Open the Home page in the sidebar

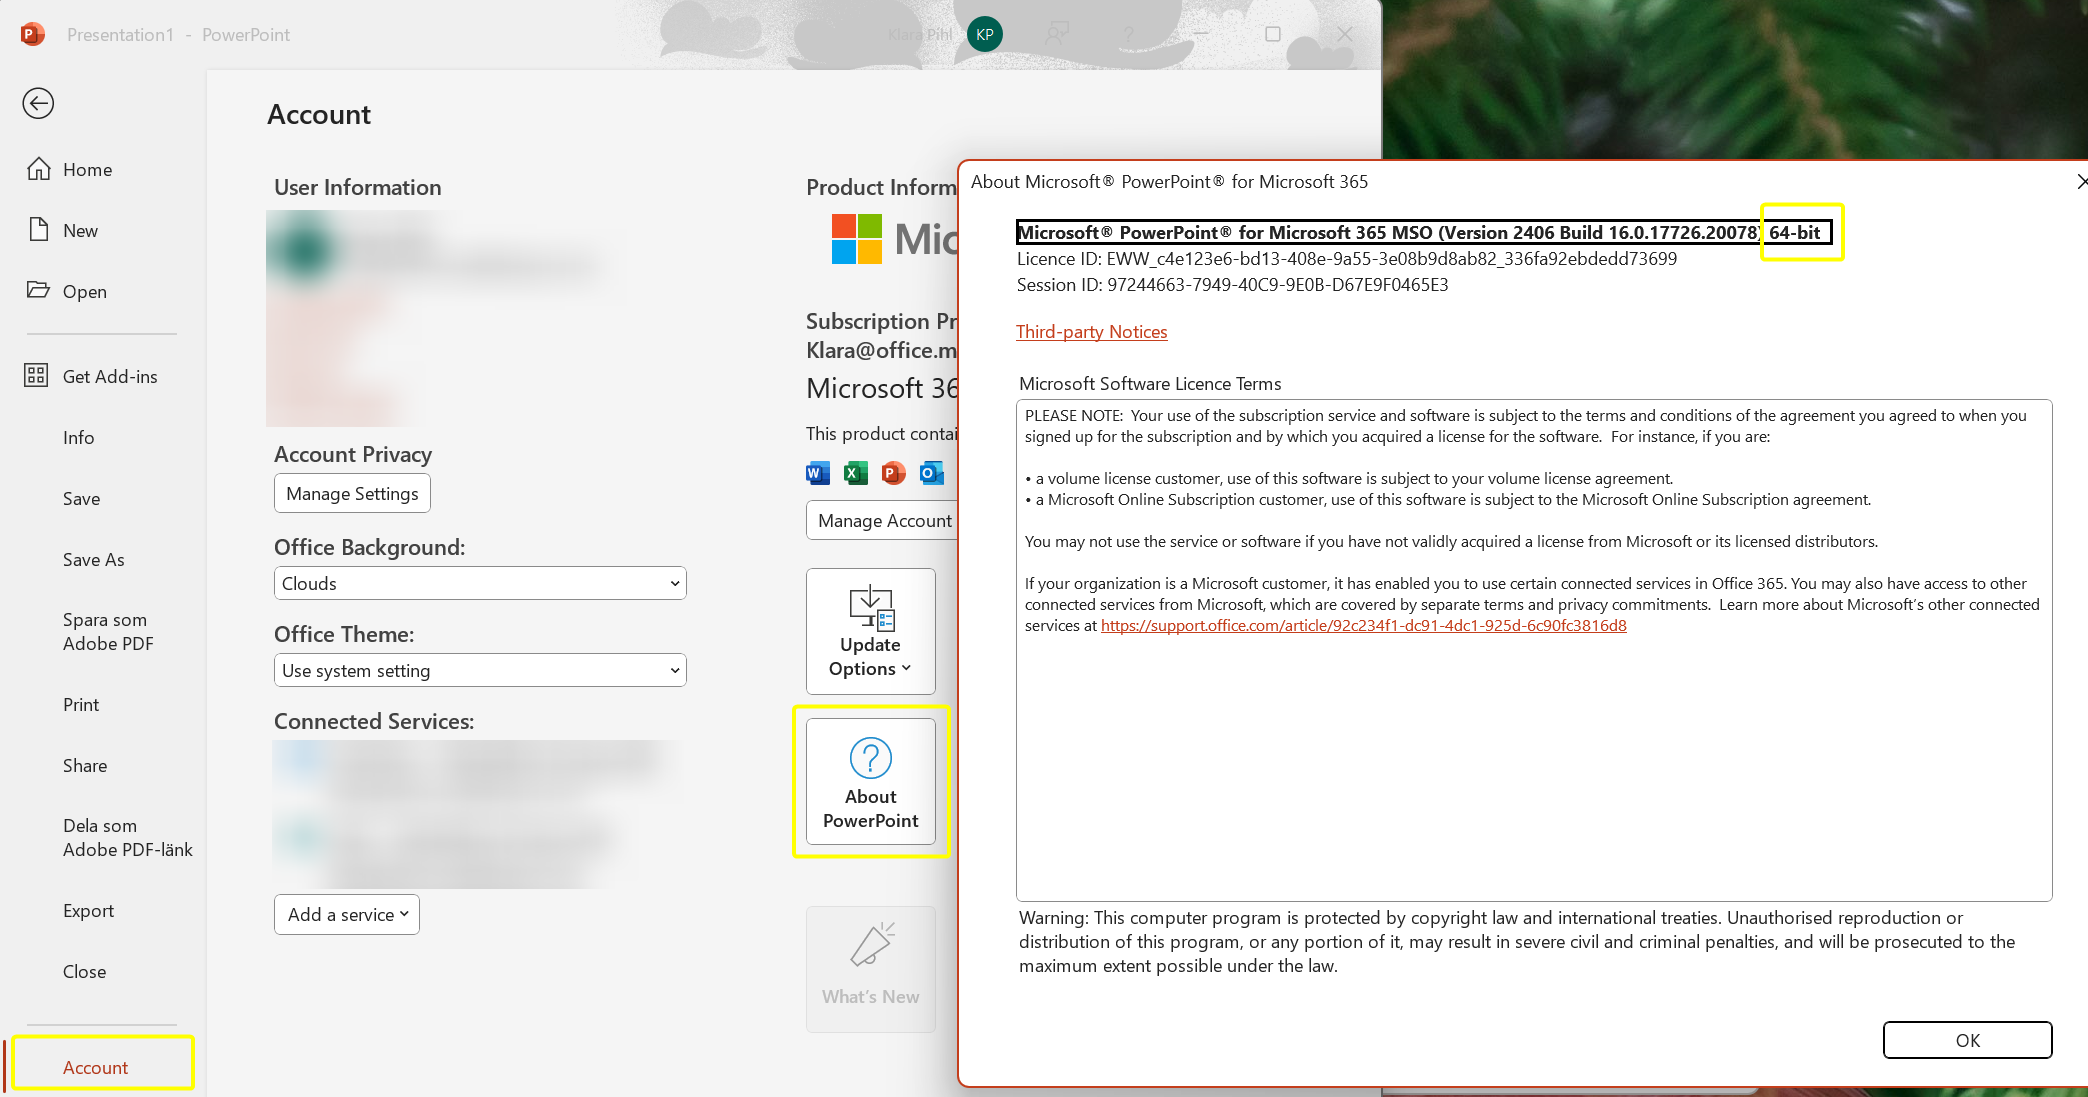coord(87,169)
